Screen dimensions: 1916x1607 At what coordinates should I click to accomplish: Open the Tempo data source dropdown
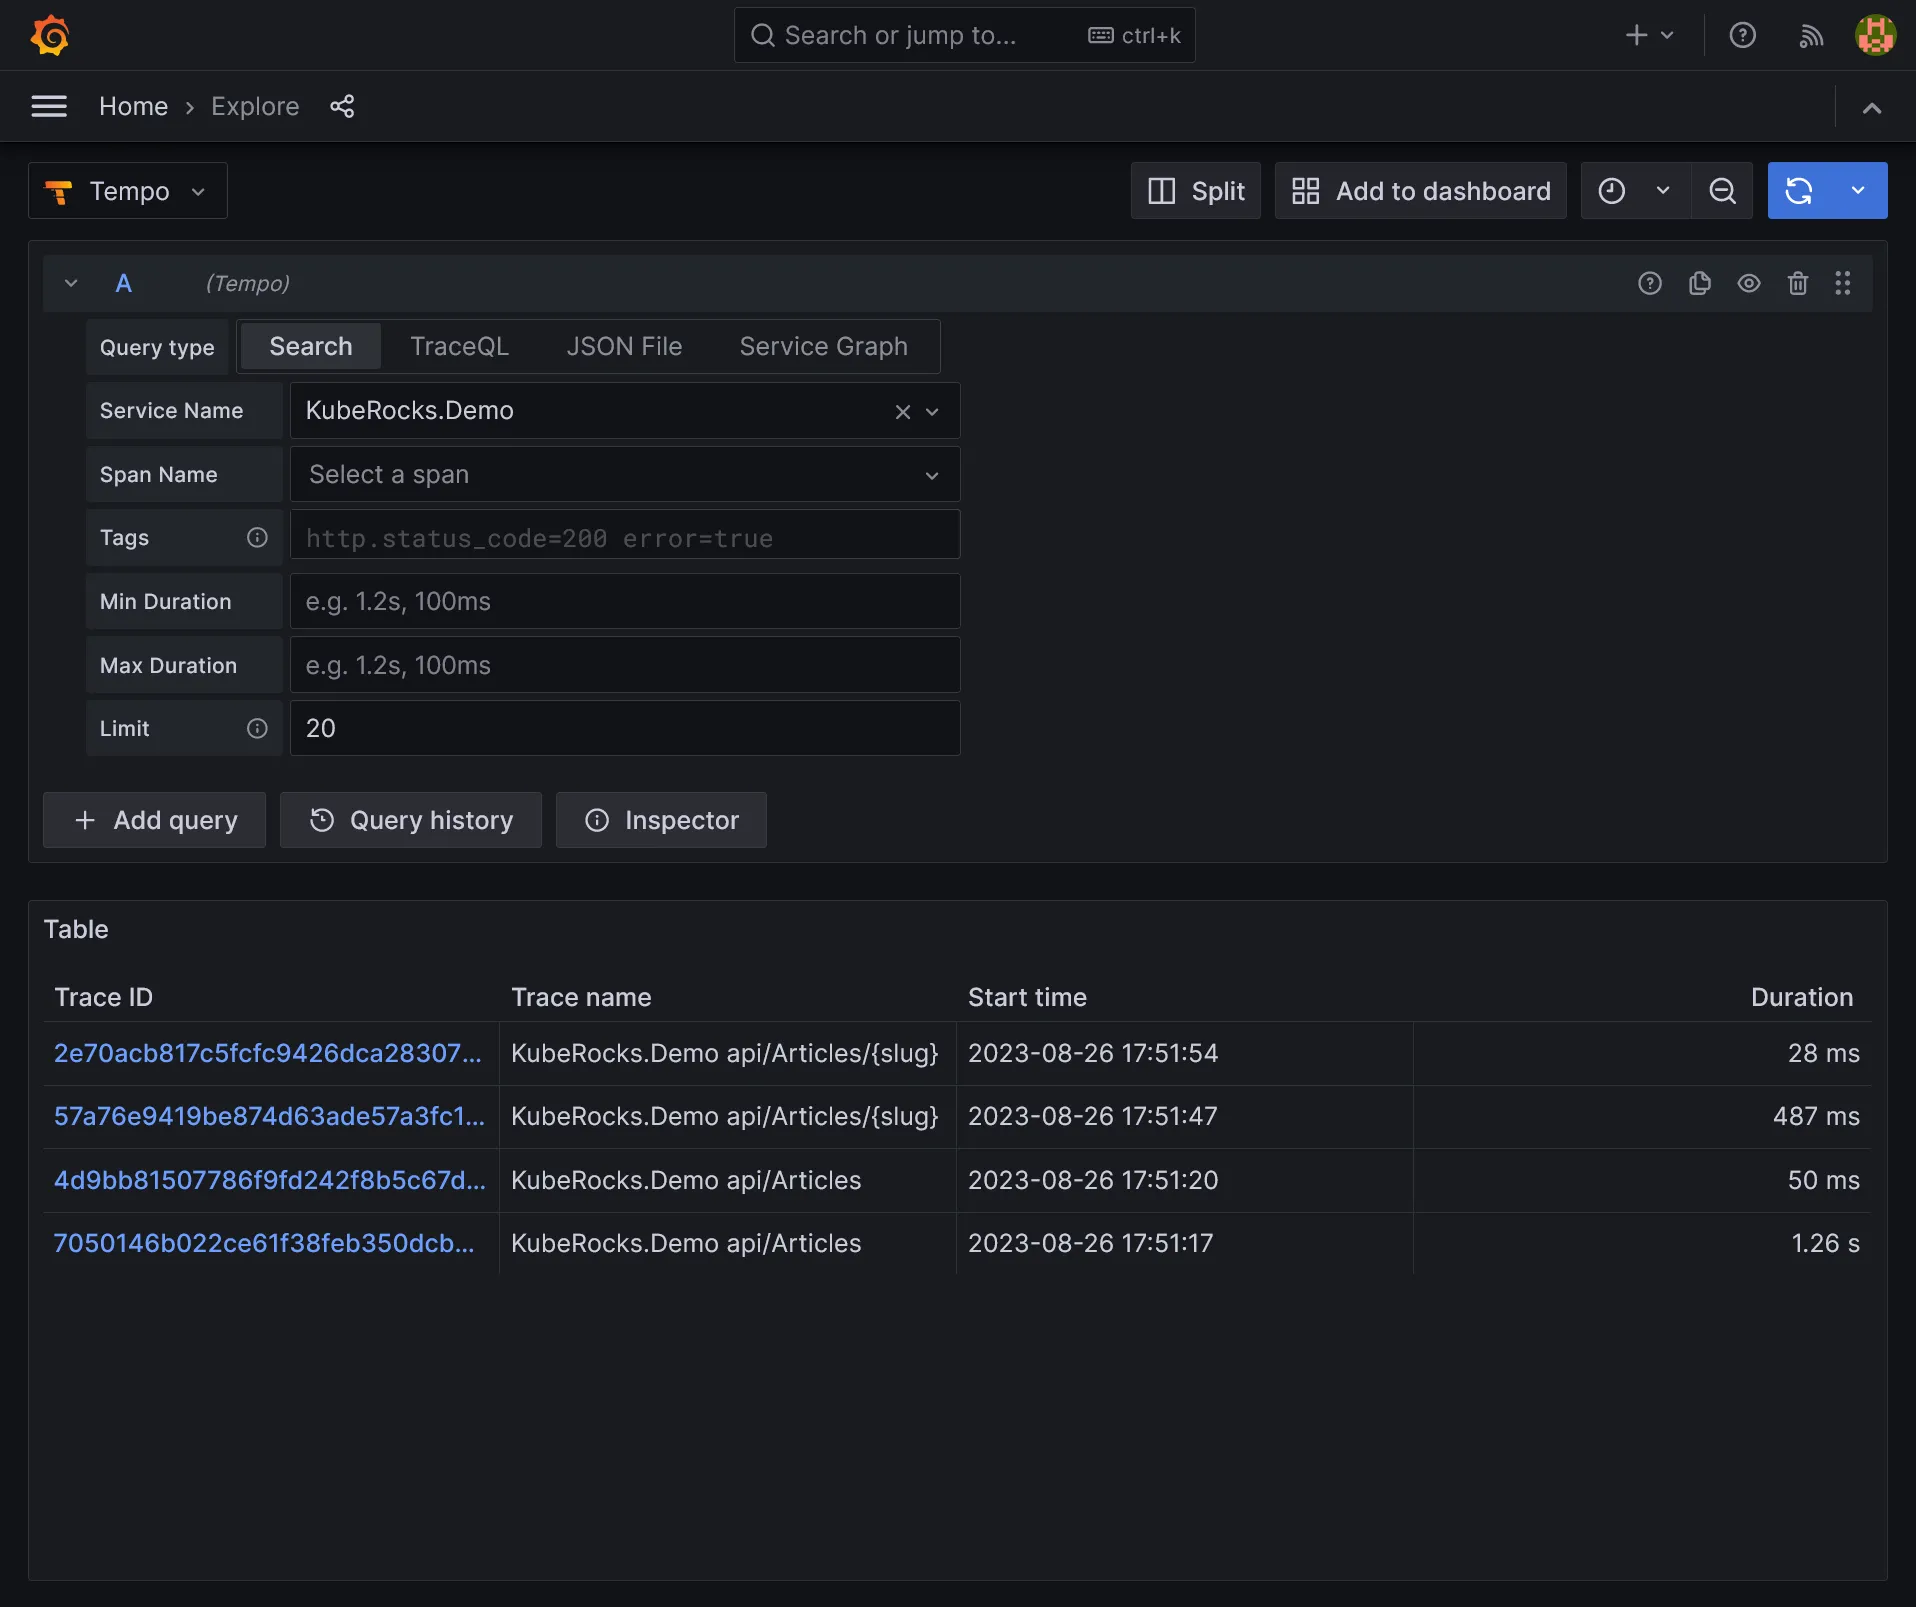click(x=128, y=191)
